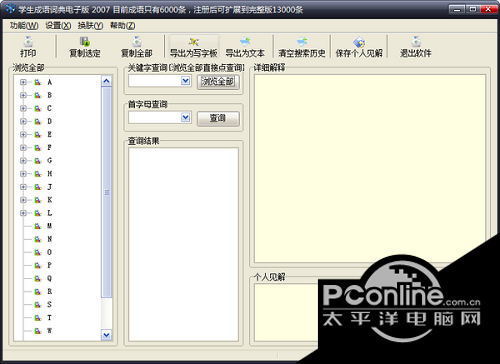
Task: Click the tree icon next to letter C
Action: pyautogui.click(x=38, y=108)
